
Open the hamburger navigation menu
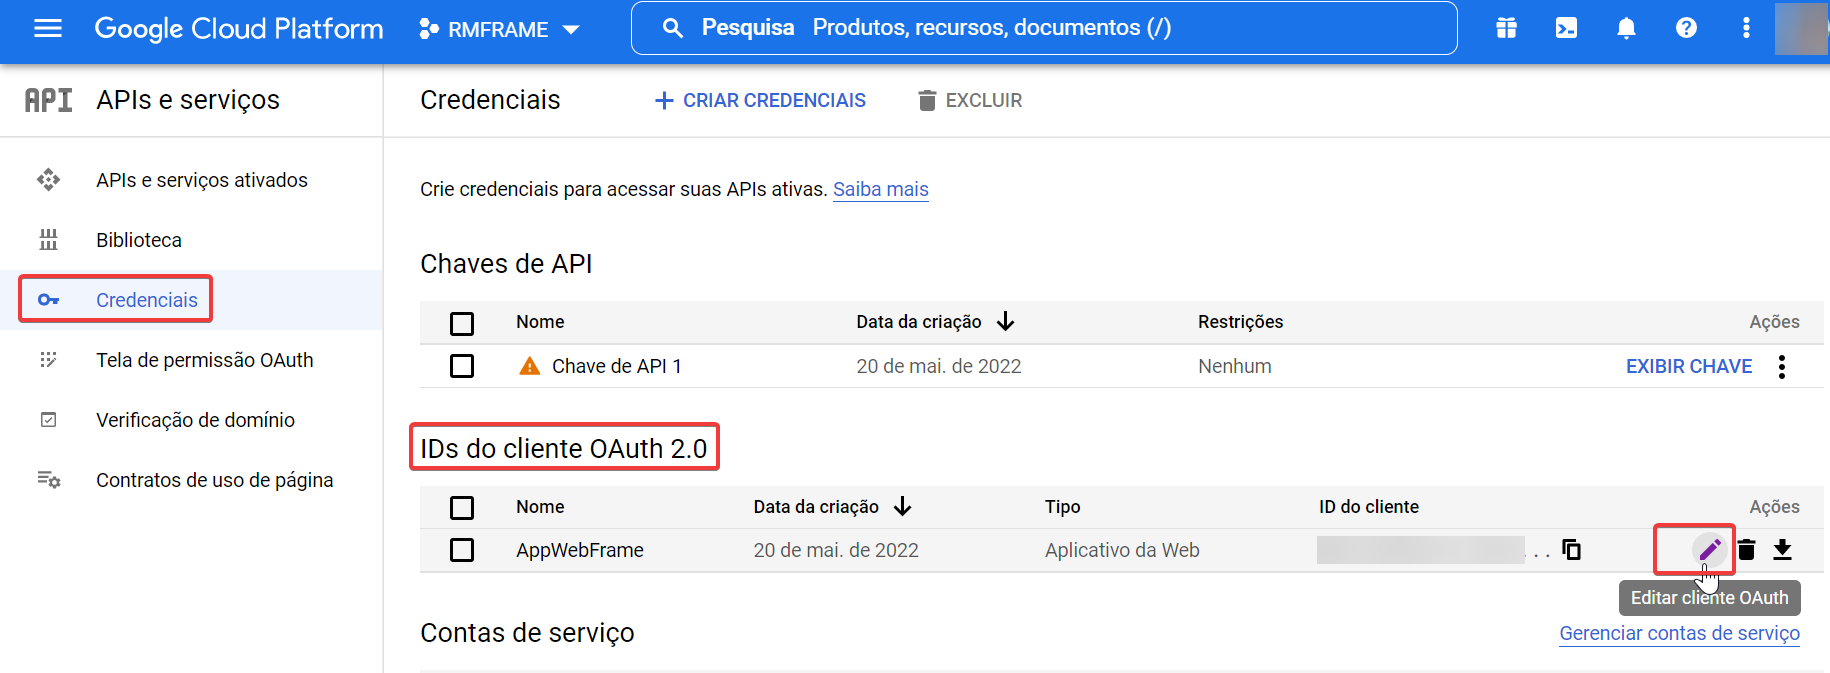tap(48, 28)
